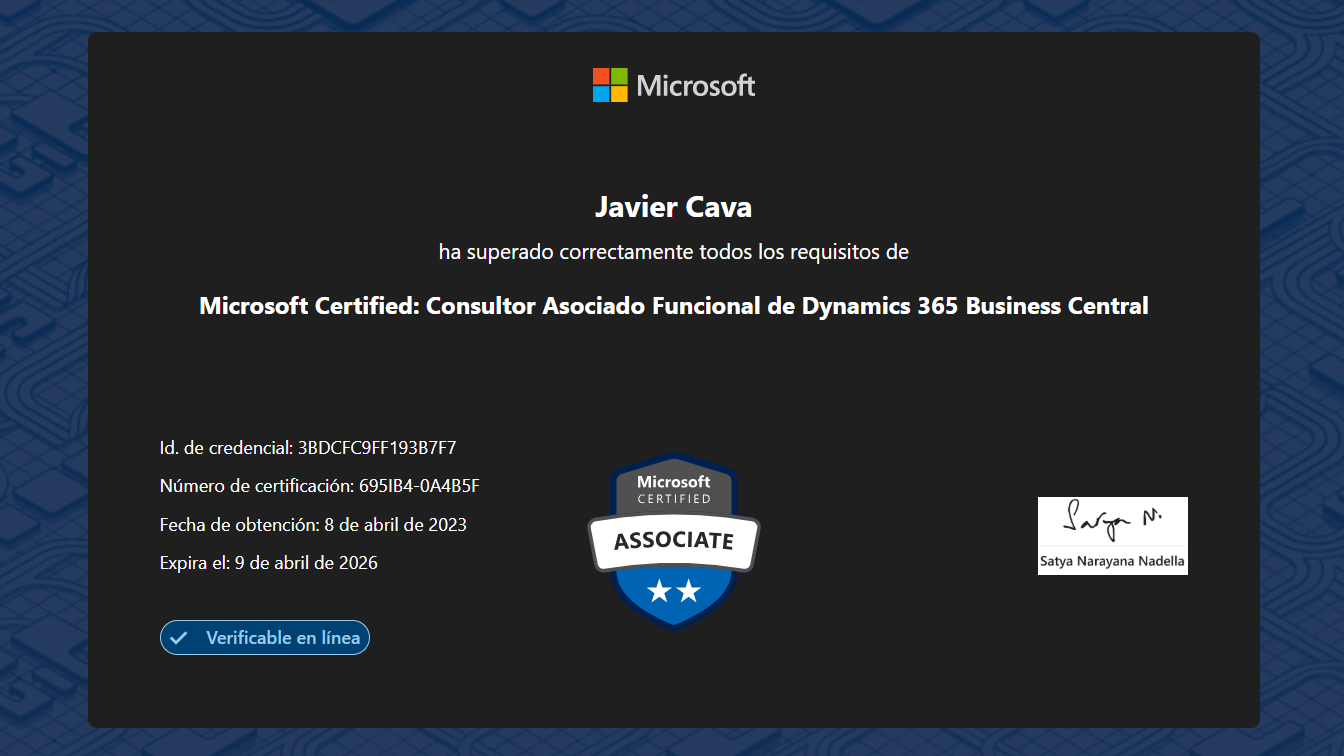Expand the credential ID 3BDCFC9FF193B7F7
The width and height of the screenshot is (1344, 756).
307,448
